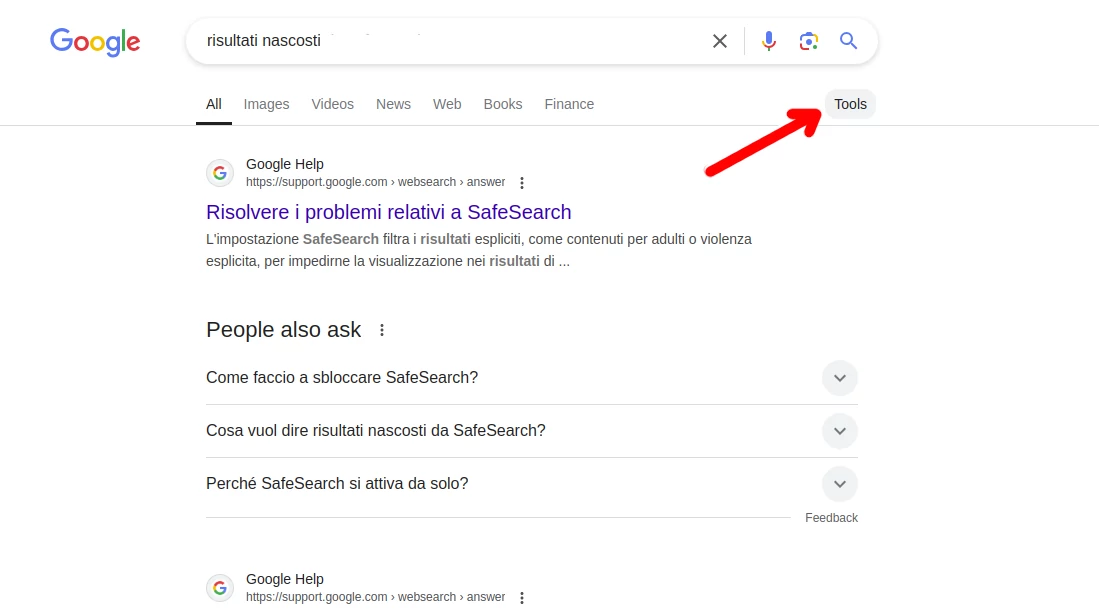Click the Tools button

(850, 104)
